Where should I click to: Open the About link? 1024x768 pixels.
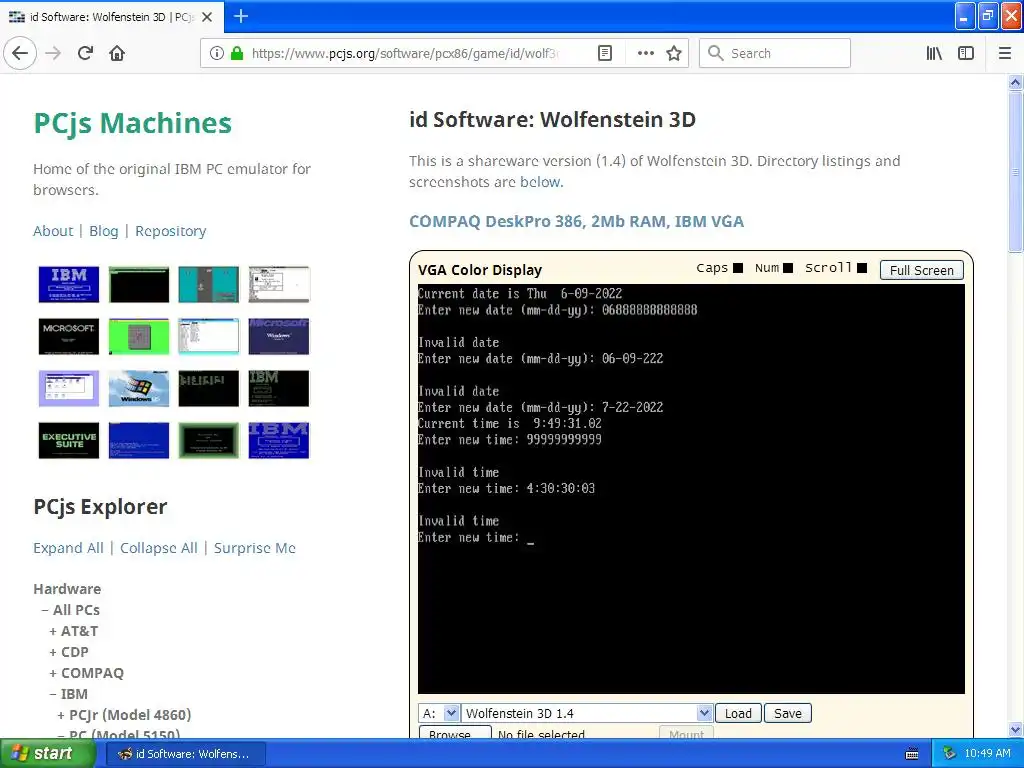point(53,231)
